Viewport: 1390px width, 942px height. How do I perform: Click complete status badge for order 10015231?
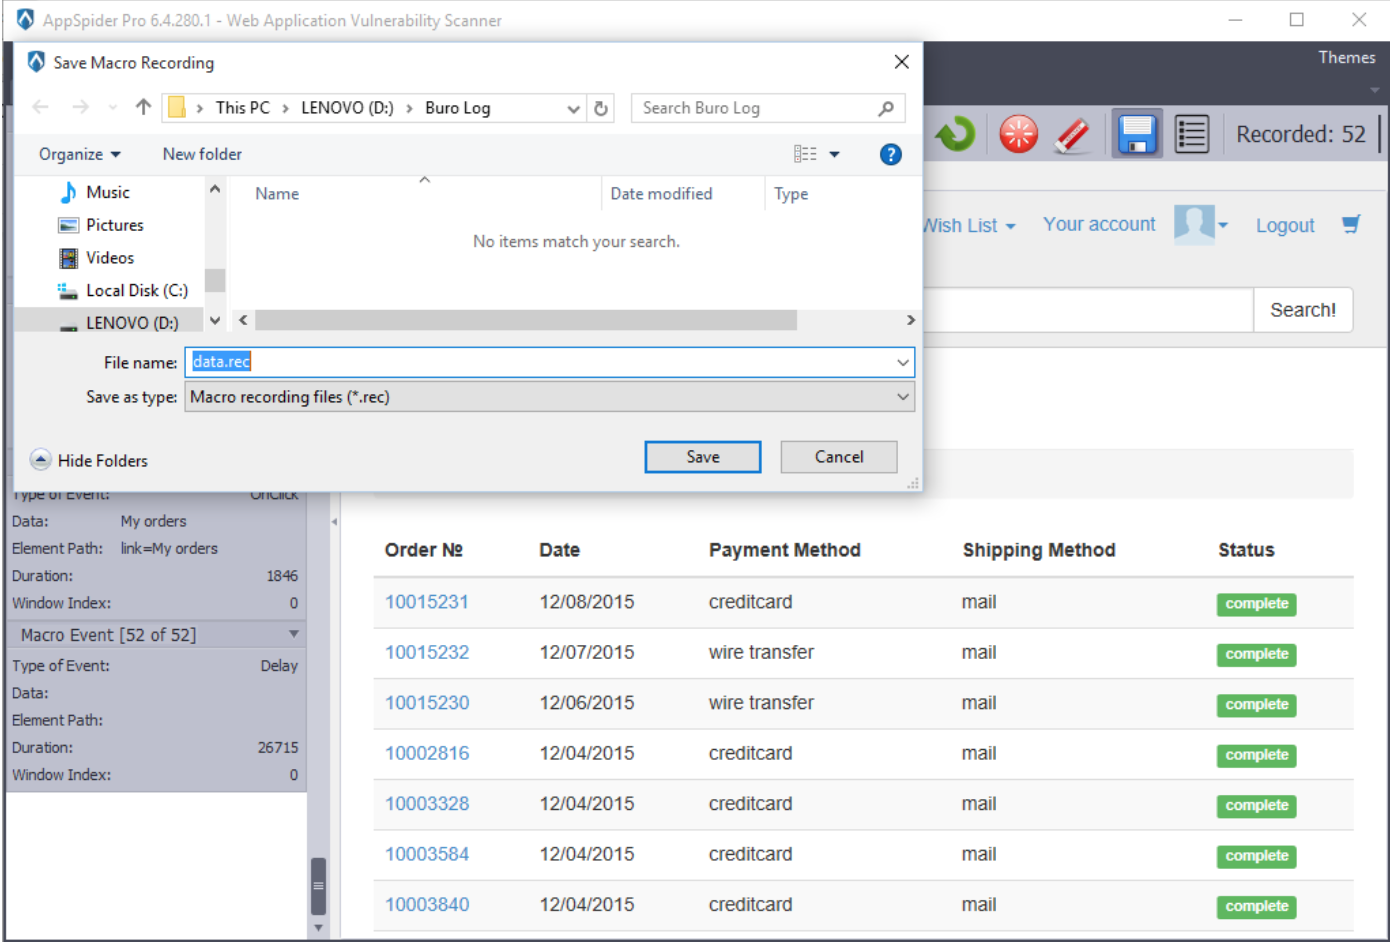pos(1257,604)
